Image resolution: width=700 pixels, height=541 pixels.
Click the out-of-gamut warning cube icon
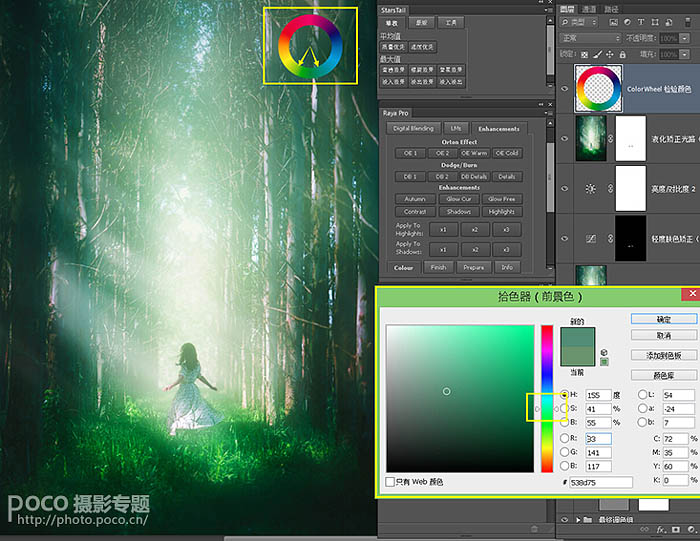tap(604, 352)
